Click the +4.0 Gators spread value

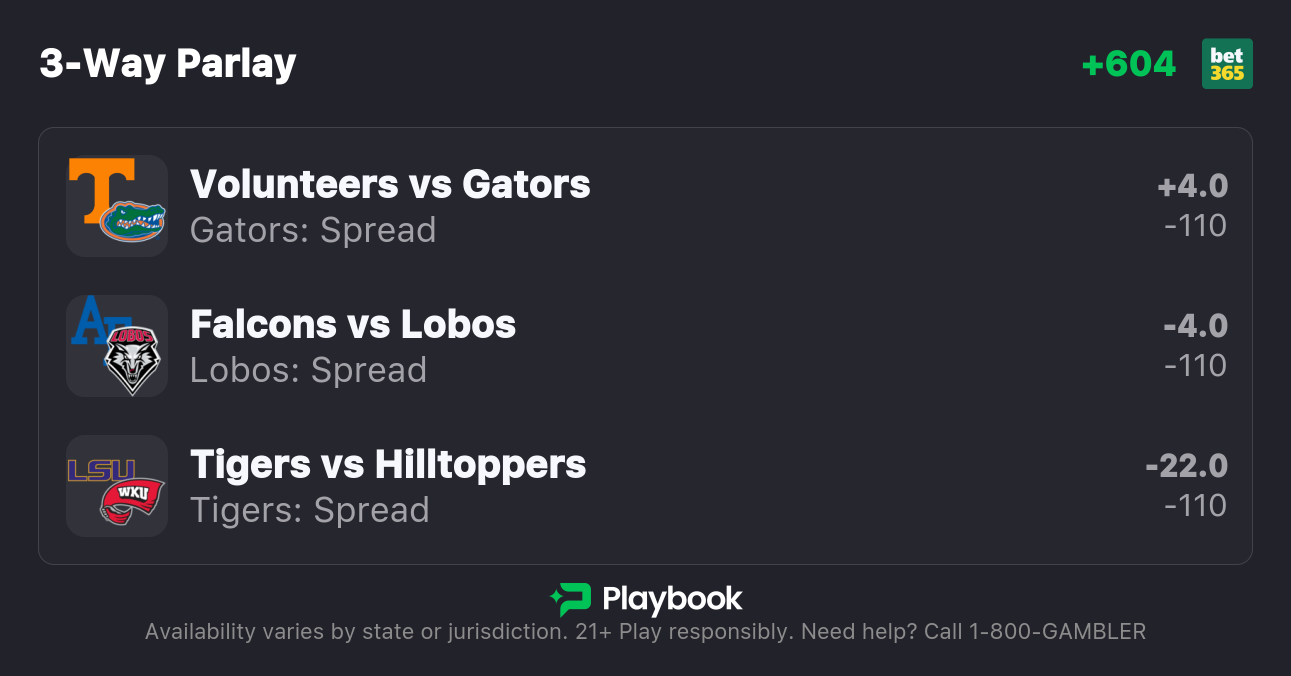click(1192, 186)
